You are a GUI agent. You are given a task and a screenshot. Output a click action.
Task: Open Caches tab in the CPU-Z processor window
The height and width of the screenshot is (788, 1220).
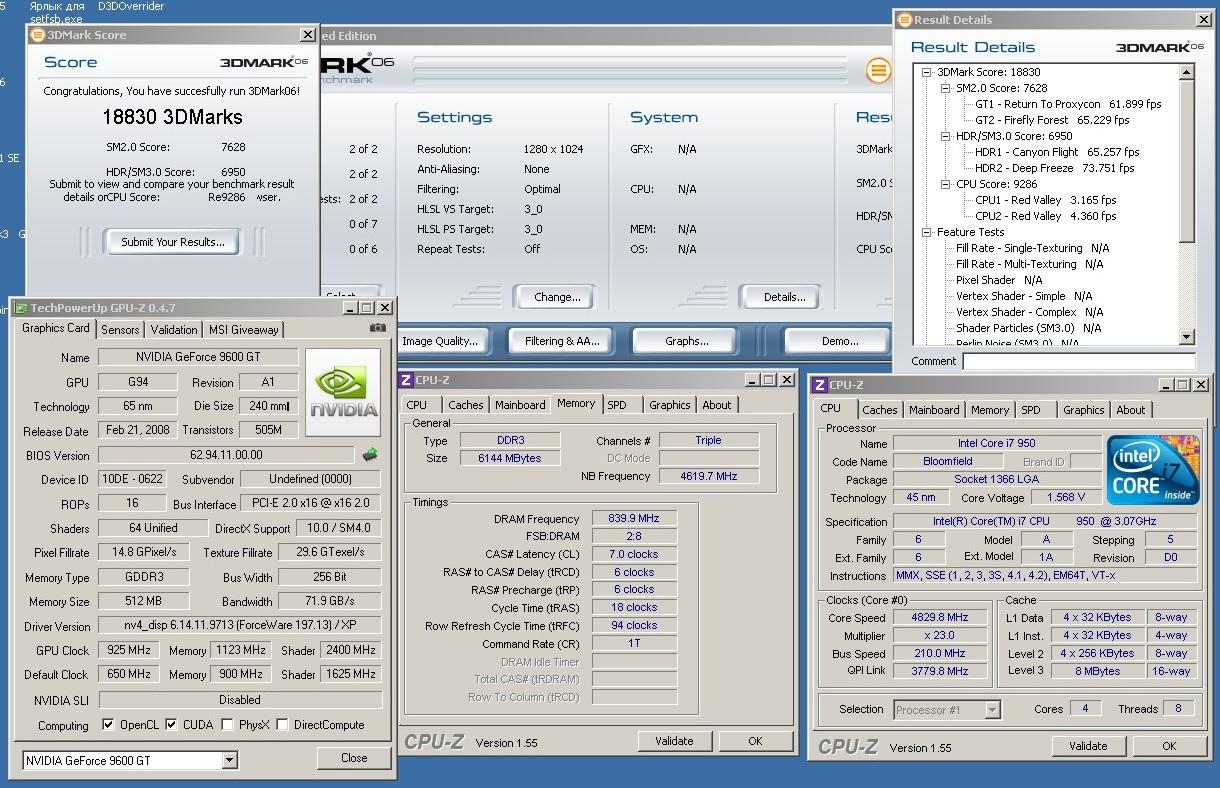point(880,410)
